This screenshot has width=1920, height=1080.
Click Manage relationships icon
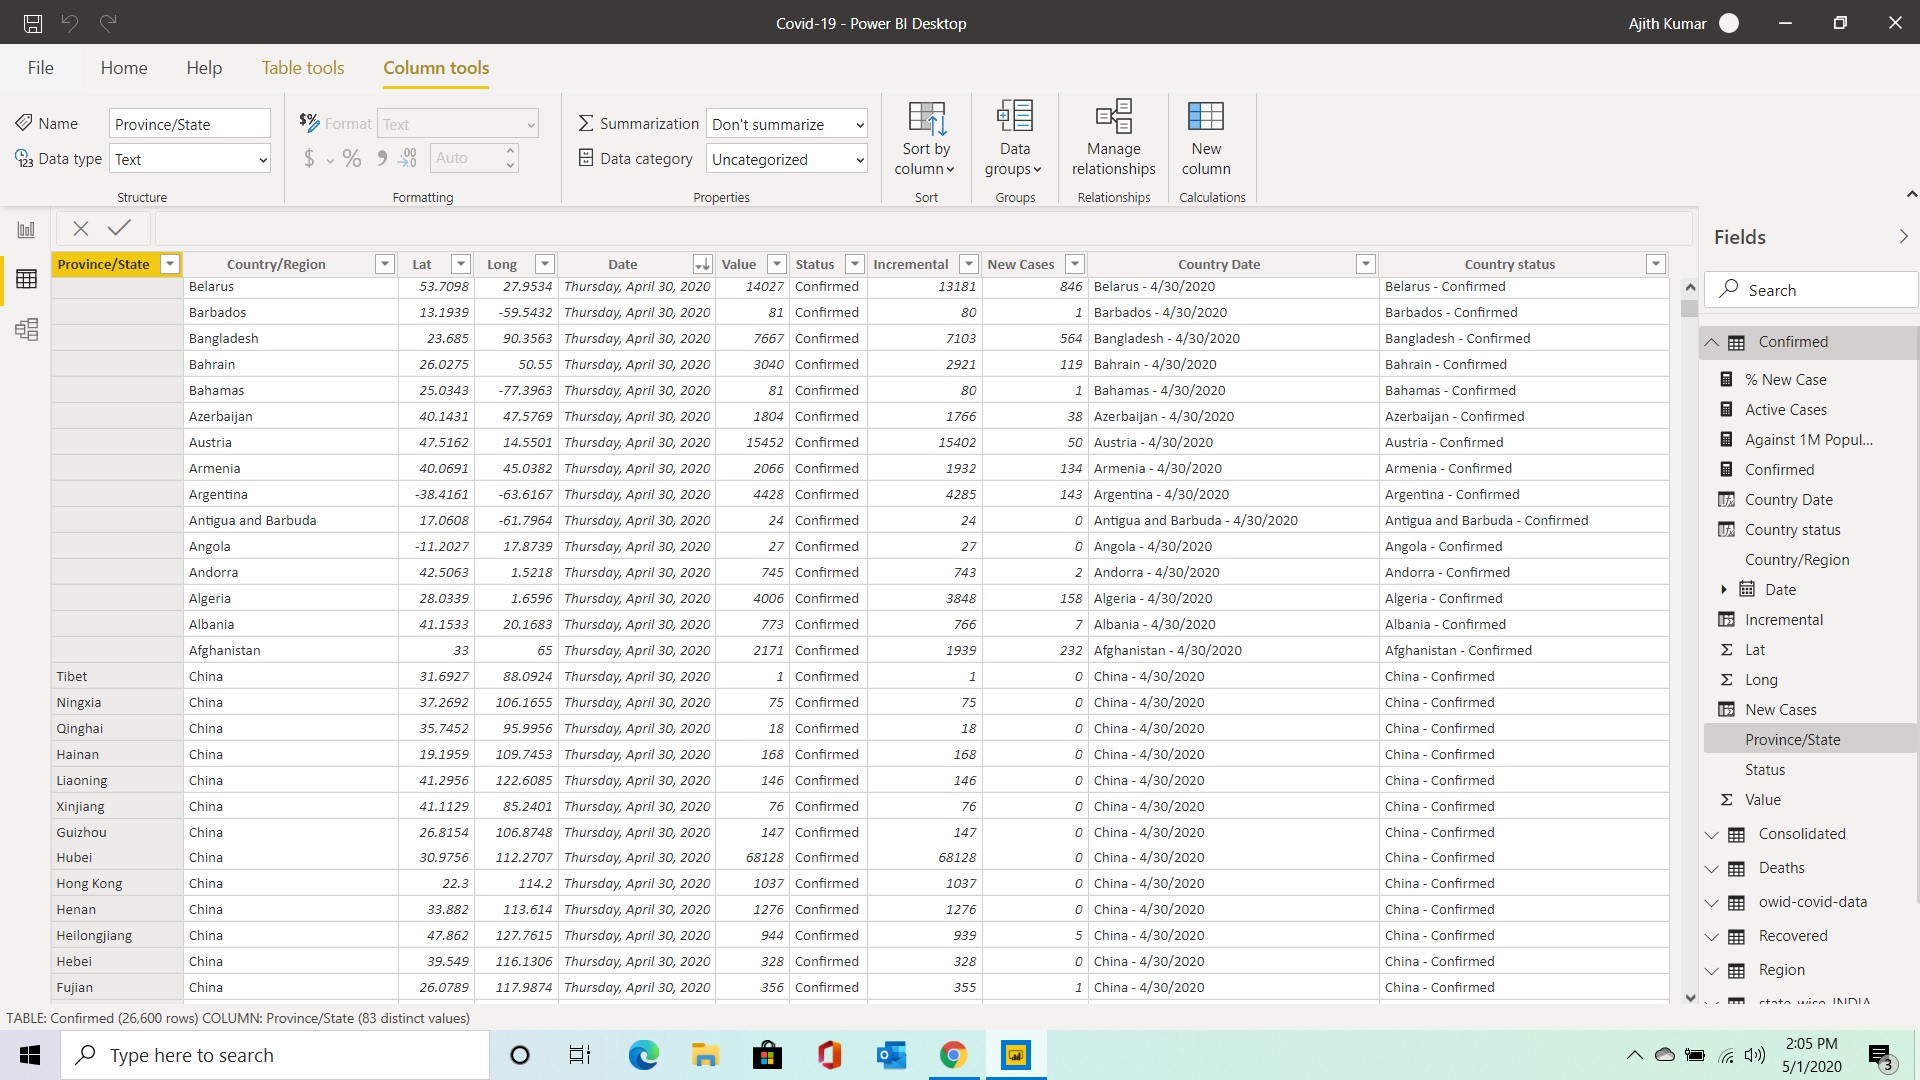tap(1113, 138)
